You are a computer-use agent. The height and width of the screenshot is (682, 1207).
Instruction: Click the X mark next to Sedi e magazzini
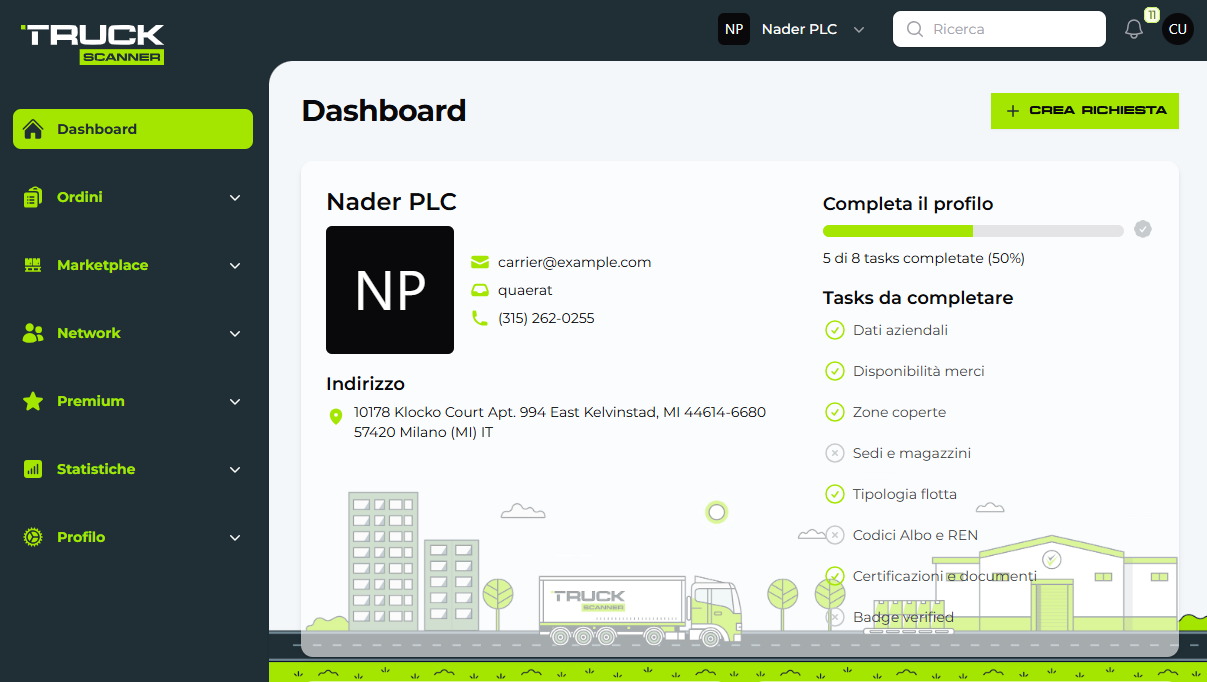pyautogui.click(x=834, y=453)
